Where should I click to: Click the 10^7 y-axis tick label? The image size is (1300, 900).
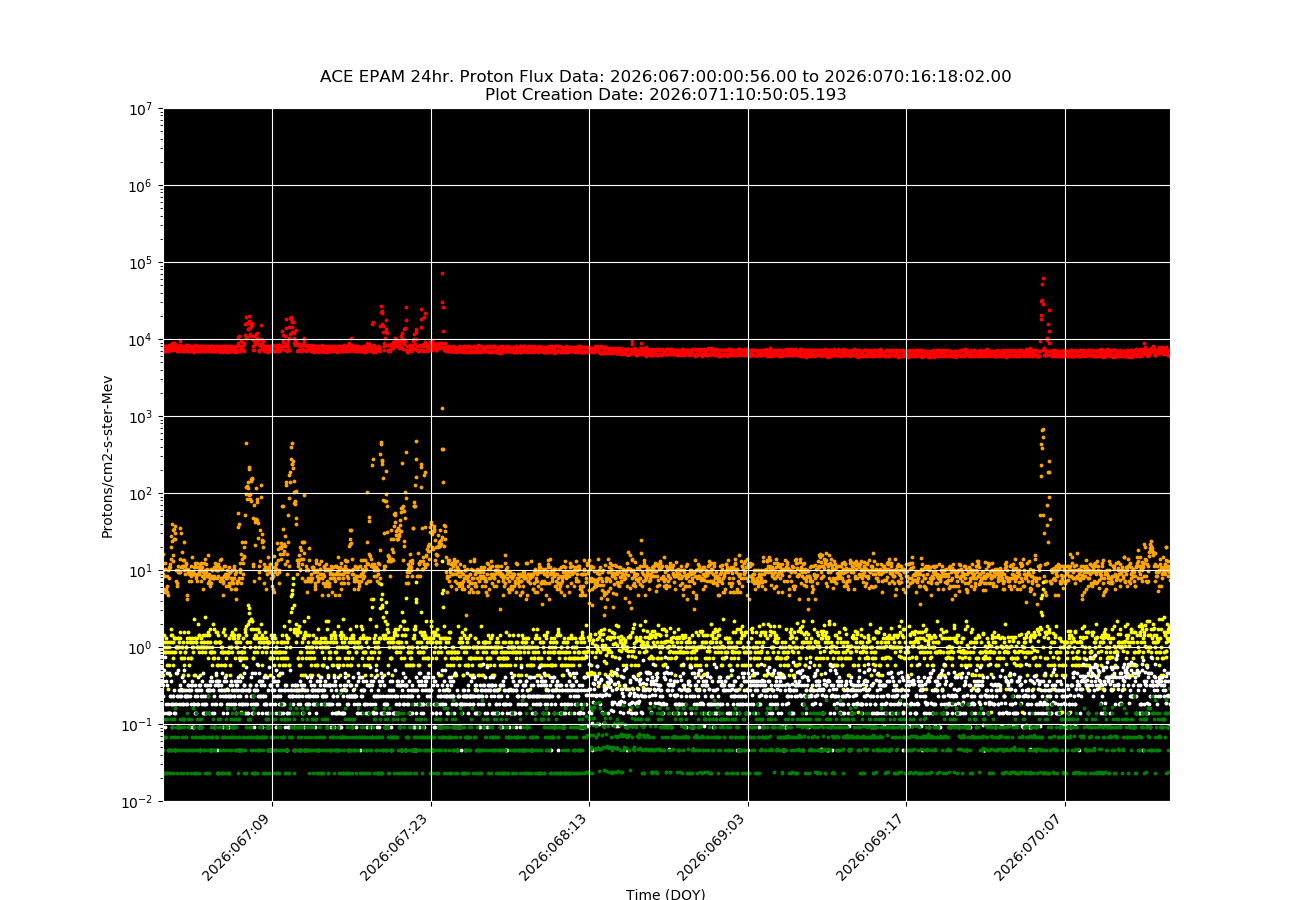click(140, 108)
